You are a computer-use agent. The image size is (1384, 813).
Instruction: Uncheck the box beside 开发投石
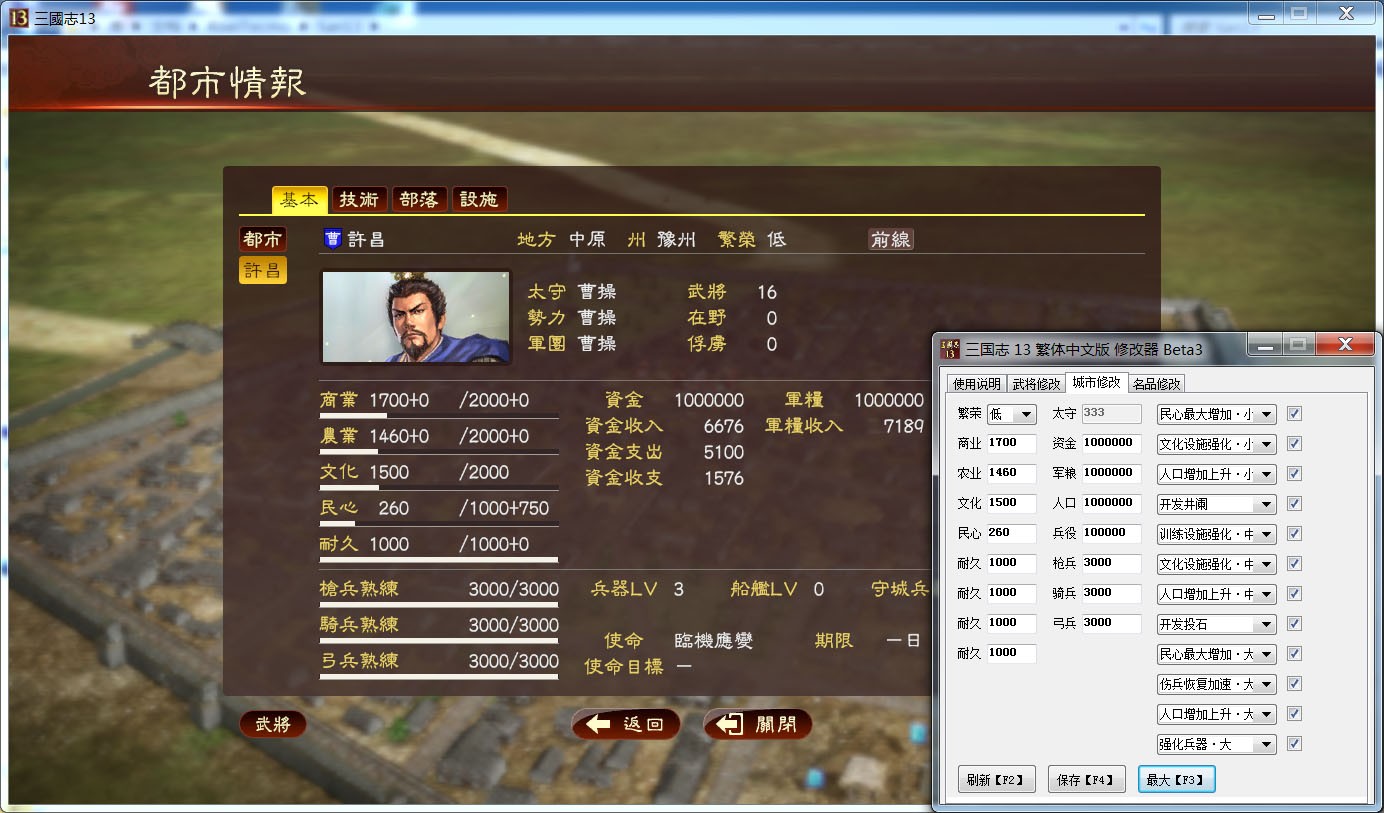click(x=1294, y=624)
